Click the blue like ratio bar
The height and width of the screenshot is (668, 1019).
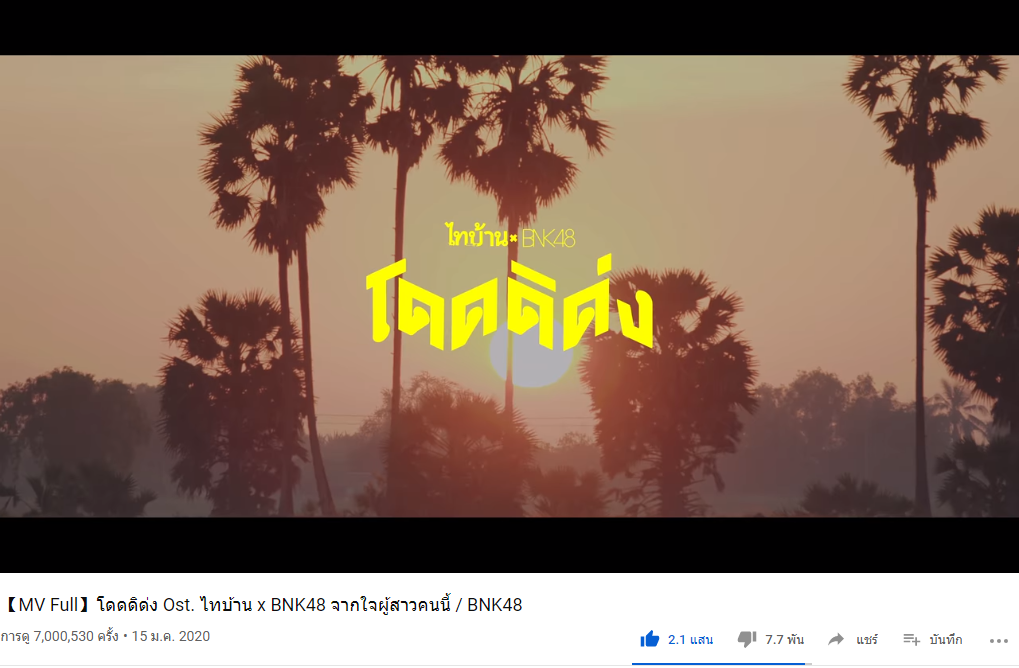[718, 663]
